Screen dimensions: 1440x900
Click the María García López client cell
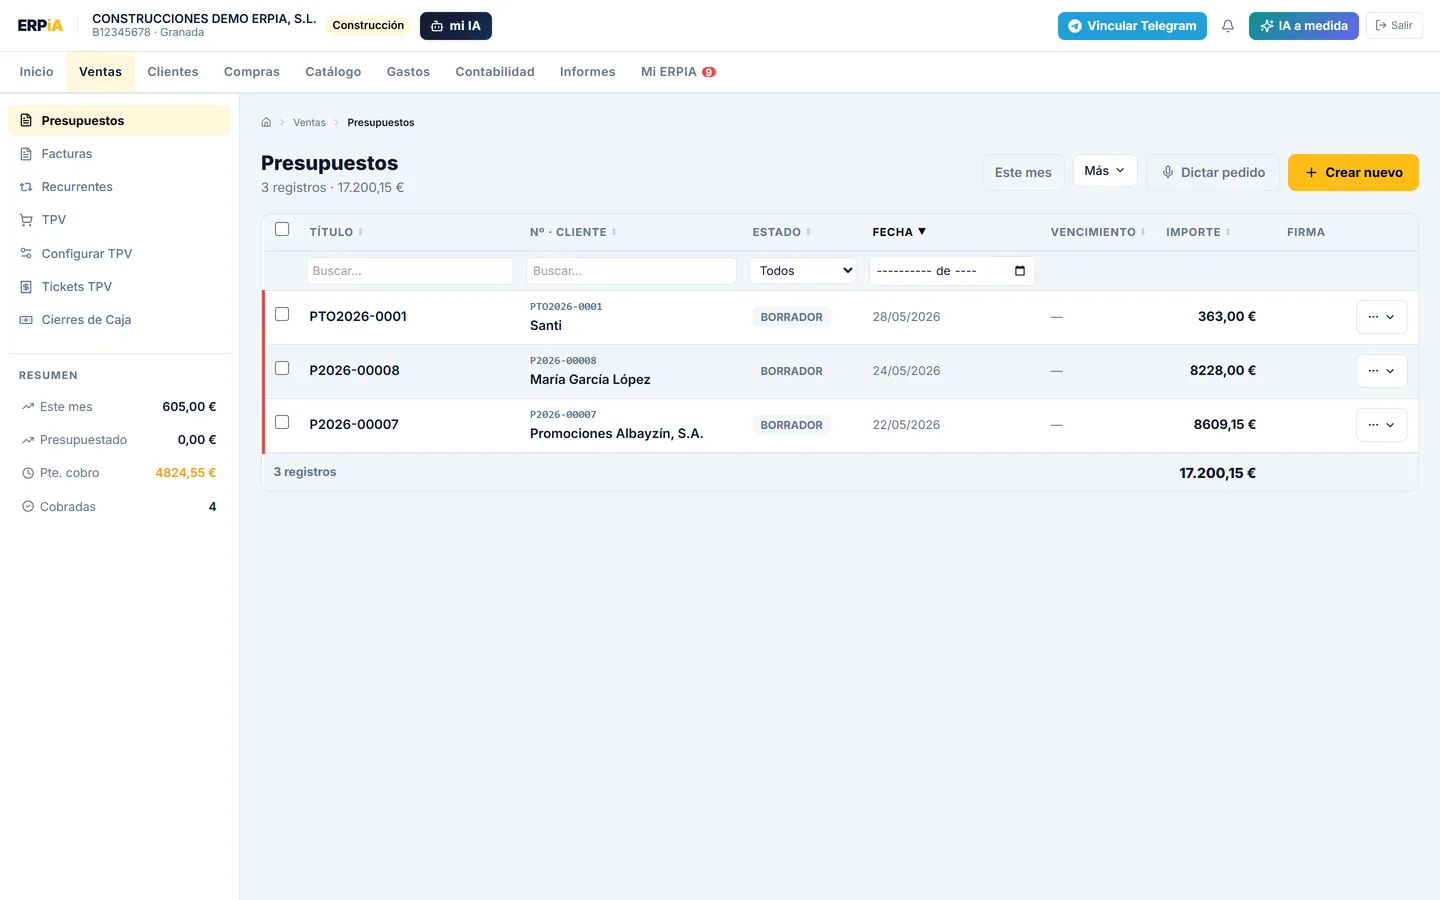tap(590, 379)
